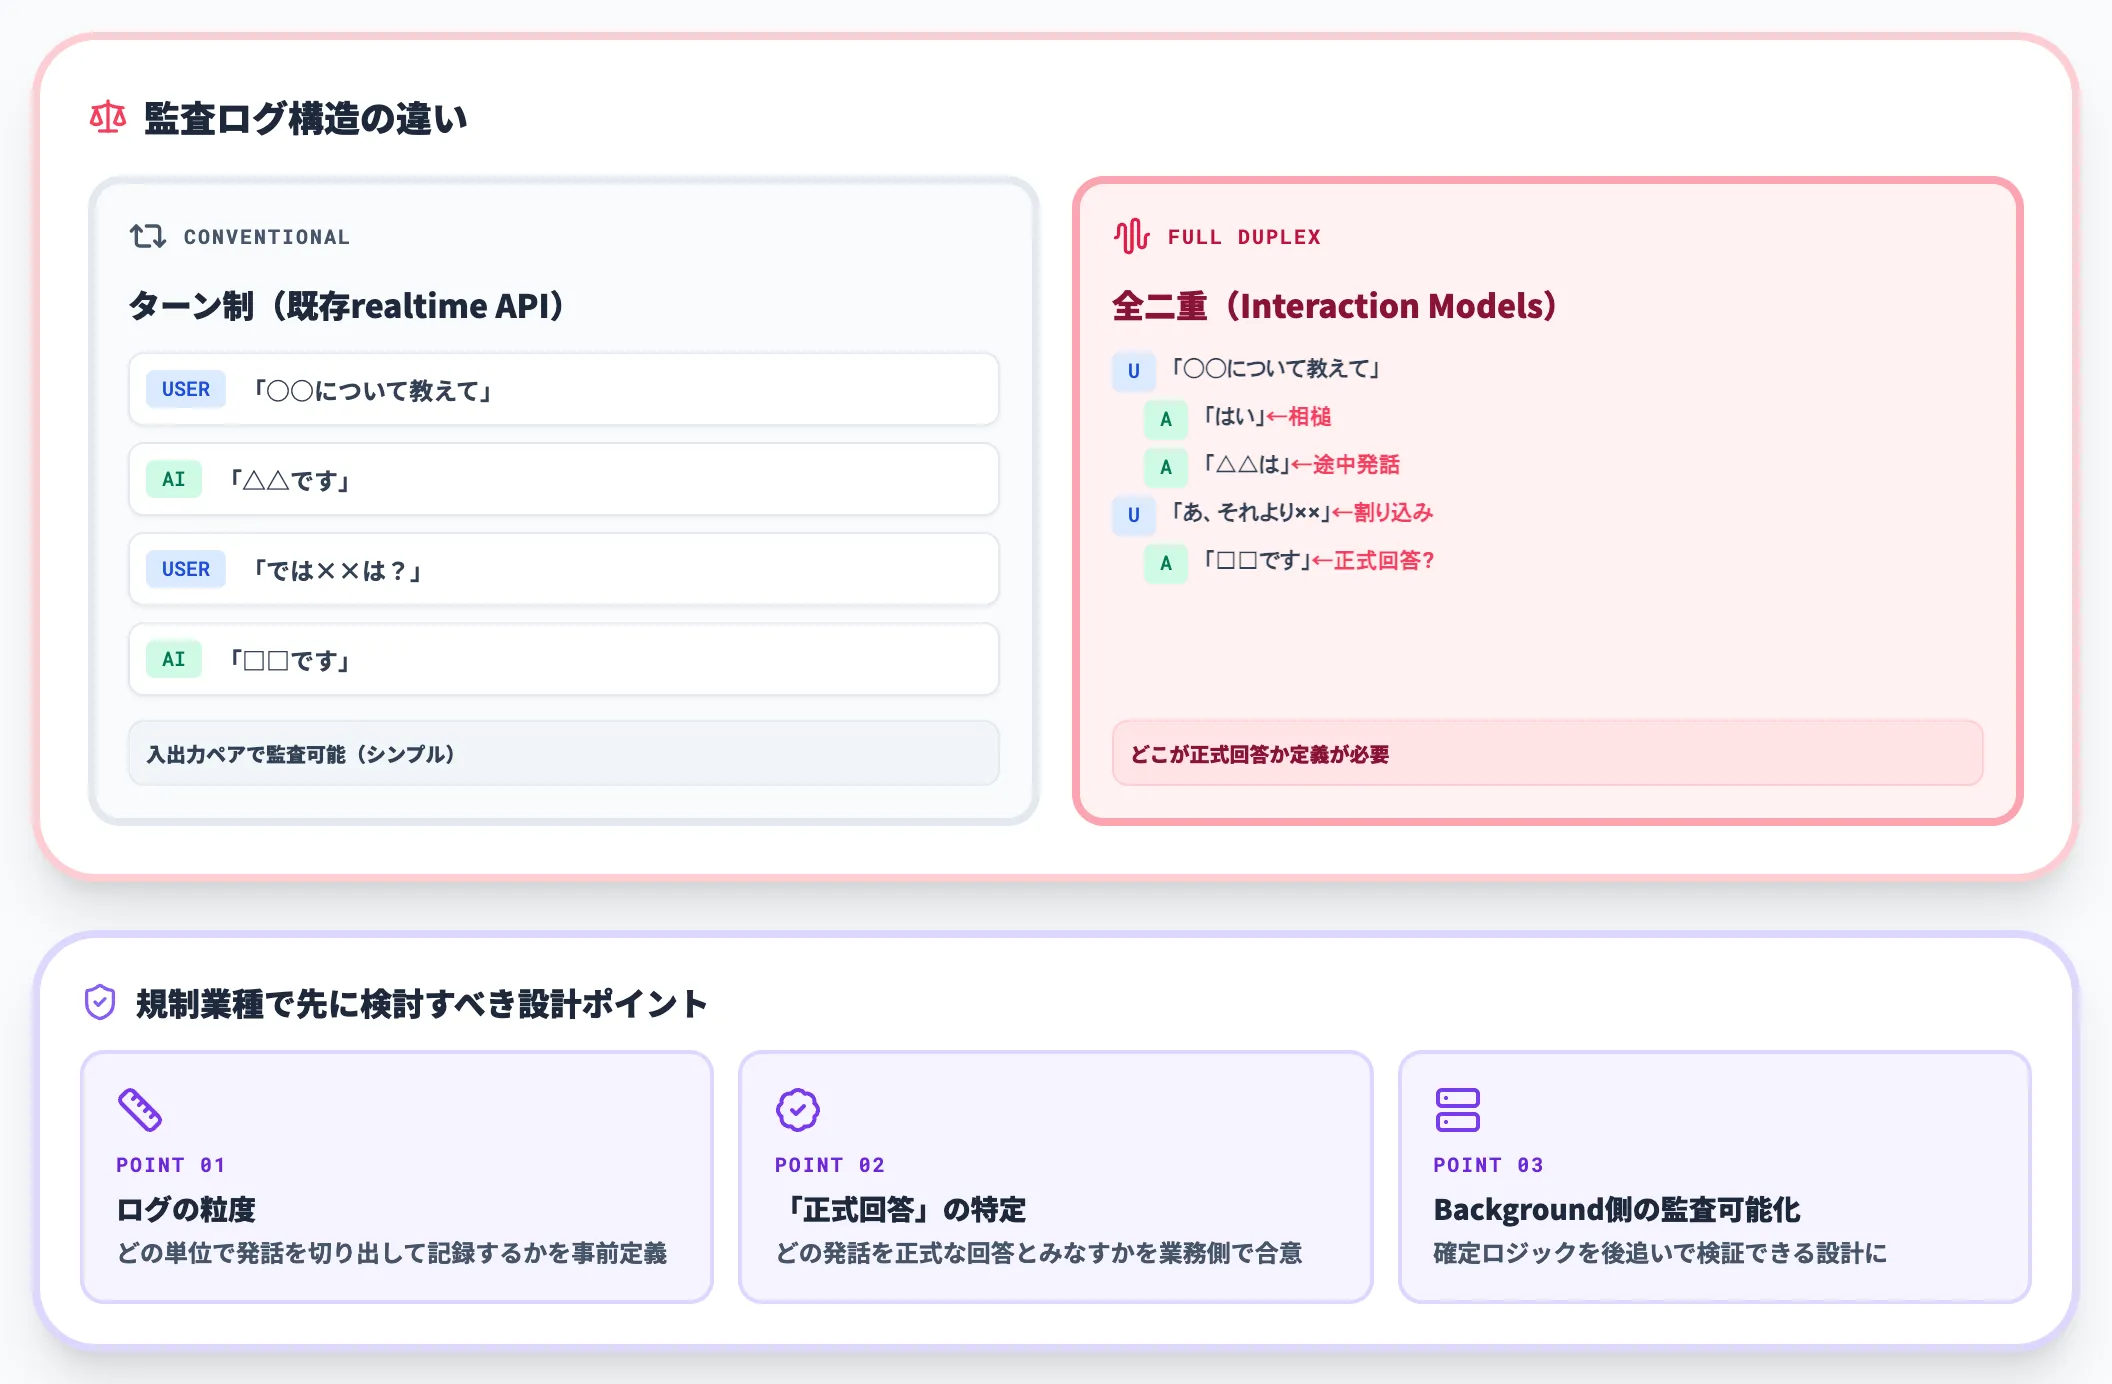Click the waveform icon next to FULL DUPLEX

coord(1132,236)
